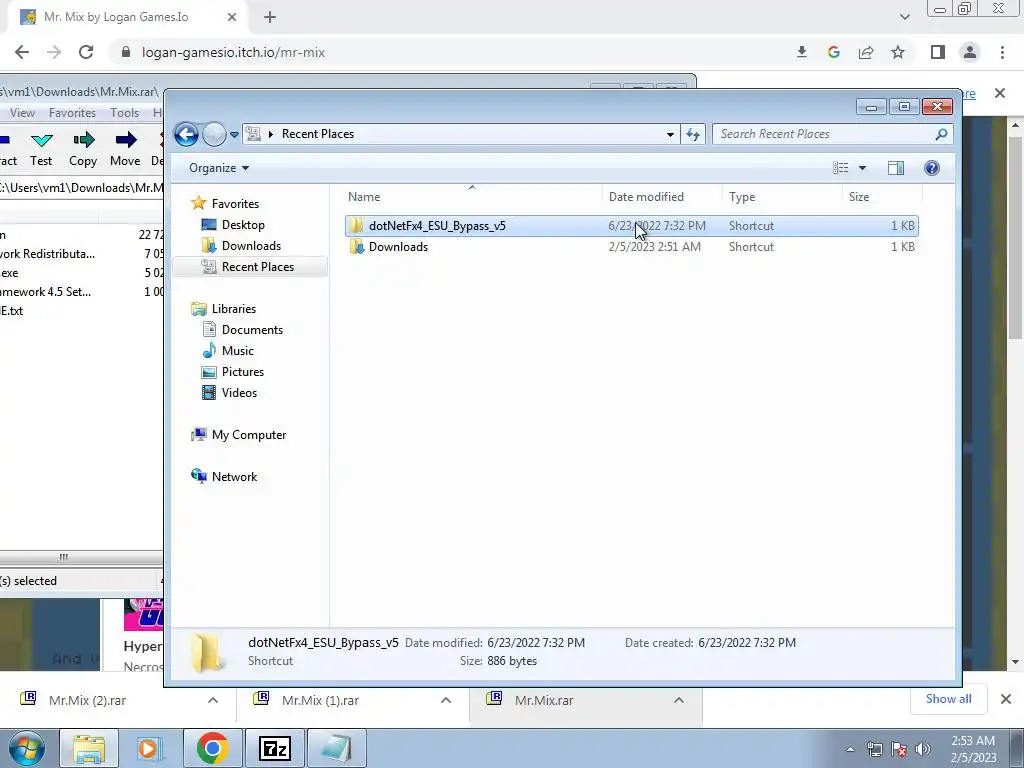Click the Explorer Forward navigation arrow
The height and width of the screenshot is (768, 1024).
pos(214,135)
